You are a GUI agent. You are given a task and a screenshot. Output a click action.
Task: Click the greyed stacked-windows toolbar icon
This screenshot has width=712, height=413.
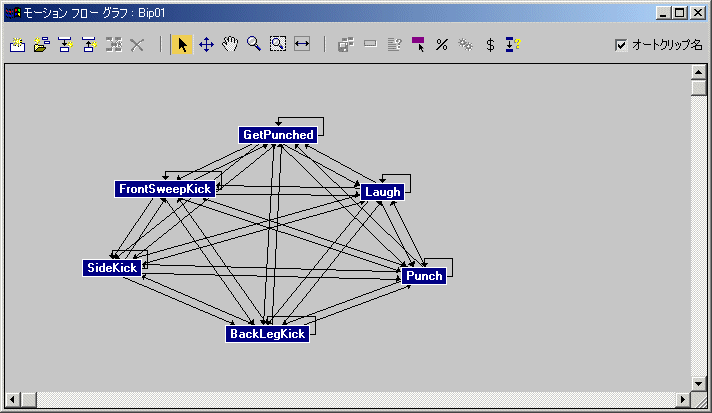pyautogui.click(x=346, y=44)
